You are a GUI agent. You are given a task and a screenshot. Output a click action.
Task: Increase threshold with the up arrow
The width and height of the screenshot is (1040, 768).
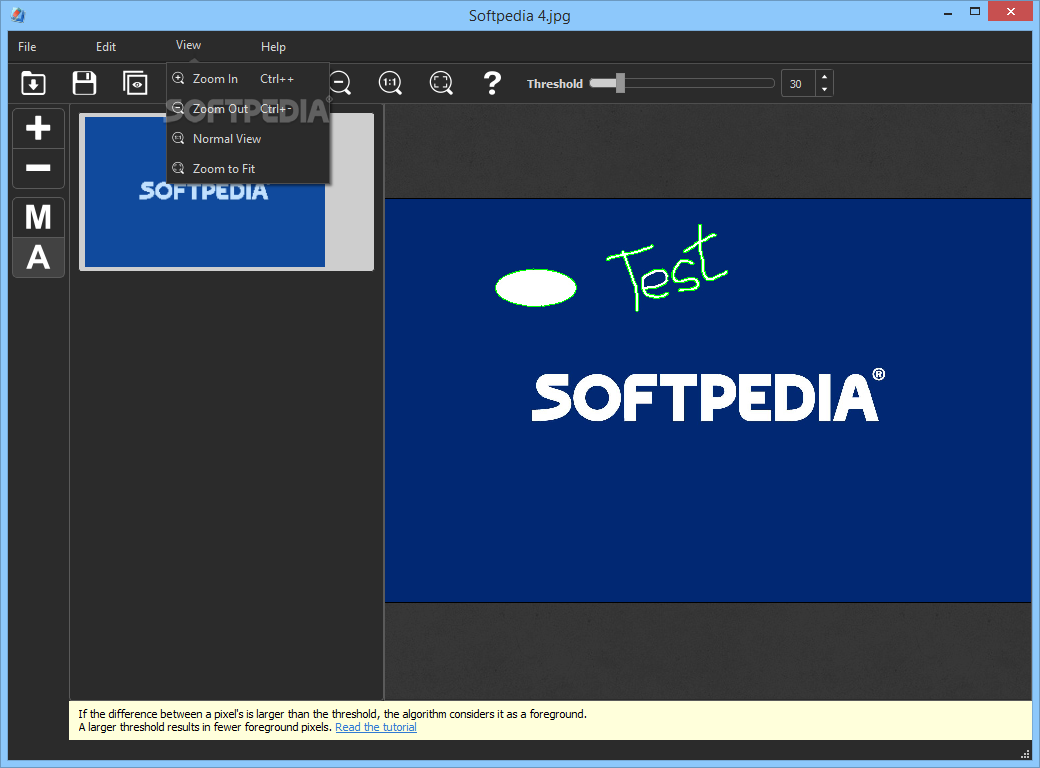pos(824,77)
